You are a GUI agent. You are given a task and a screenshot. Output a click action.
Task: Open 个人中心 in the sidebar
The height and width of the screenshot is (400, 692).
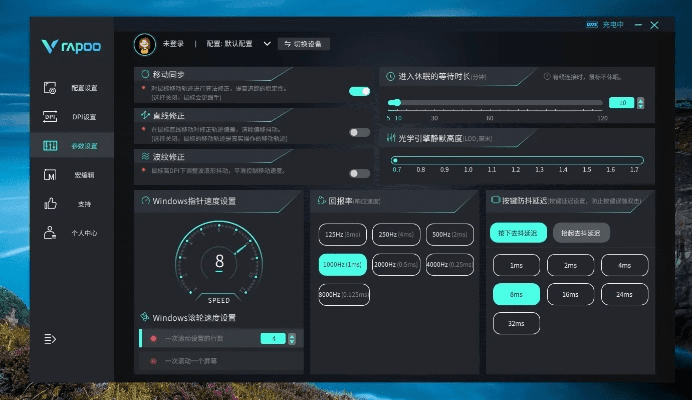pyautogui.click(x=84, y=233)
